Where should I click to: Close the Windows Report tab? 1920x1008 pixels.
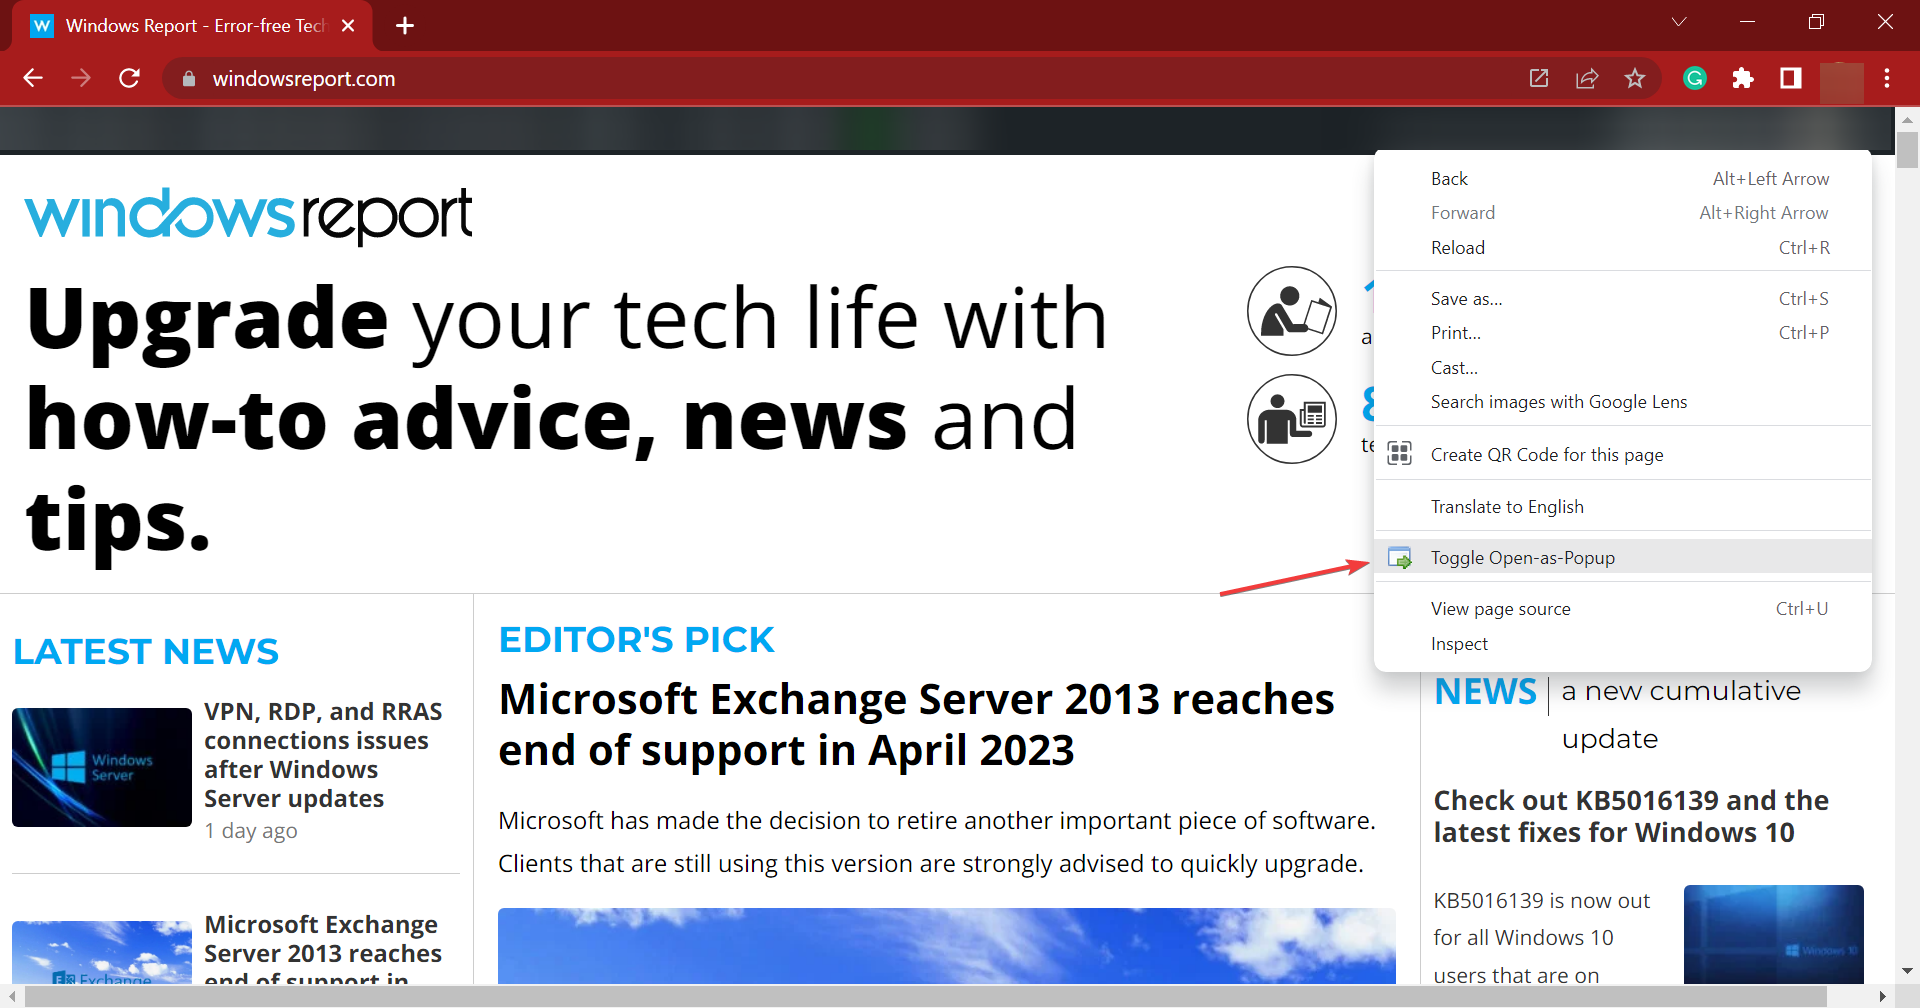point(348,26)
